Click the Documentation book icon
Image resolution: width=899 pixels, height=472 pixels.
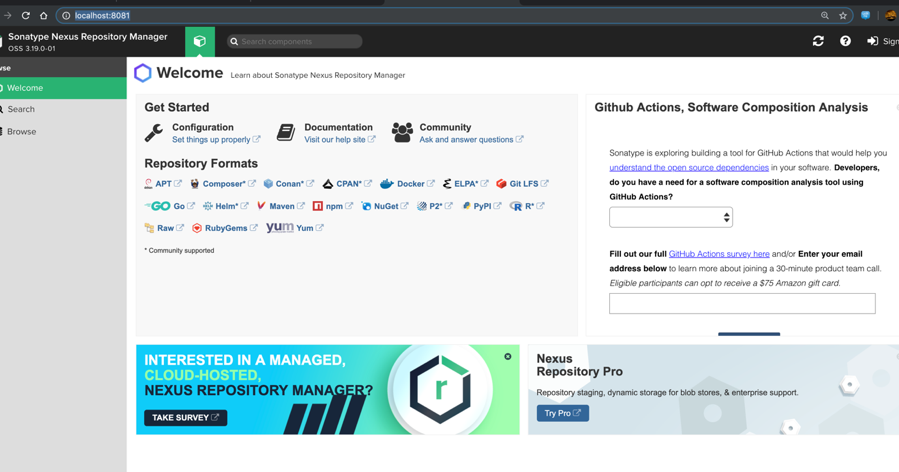click(286, 132)
